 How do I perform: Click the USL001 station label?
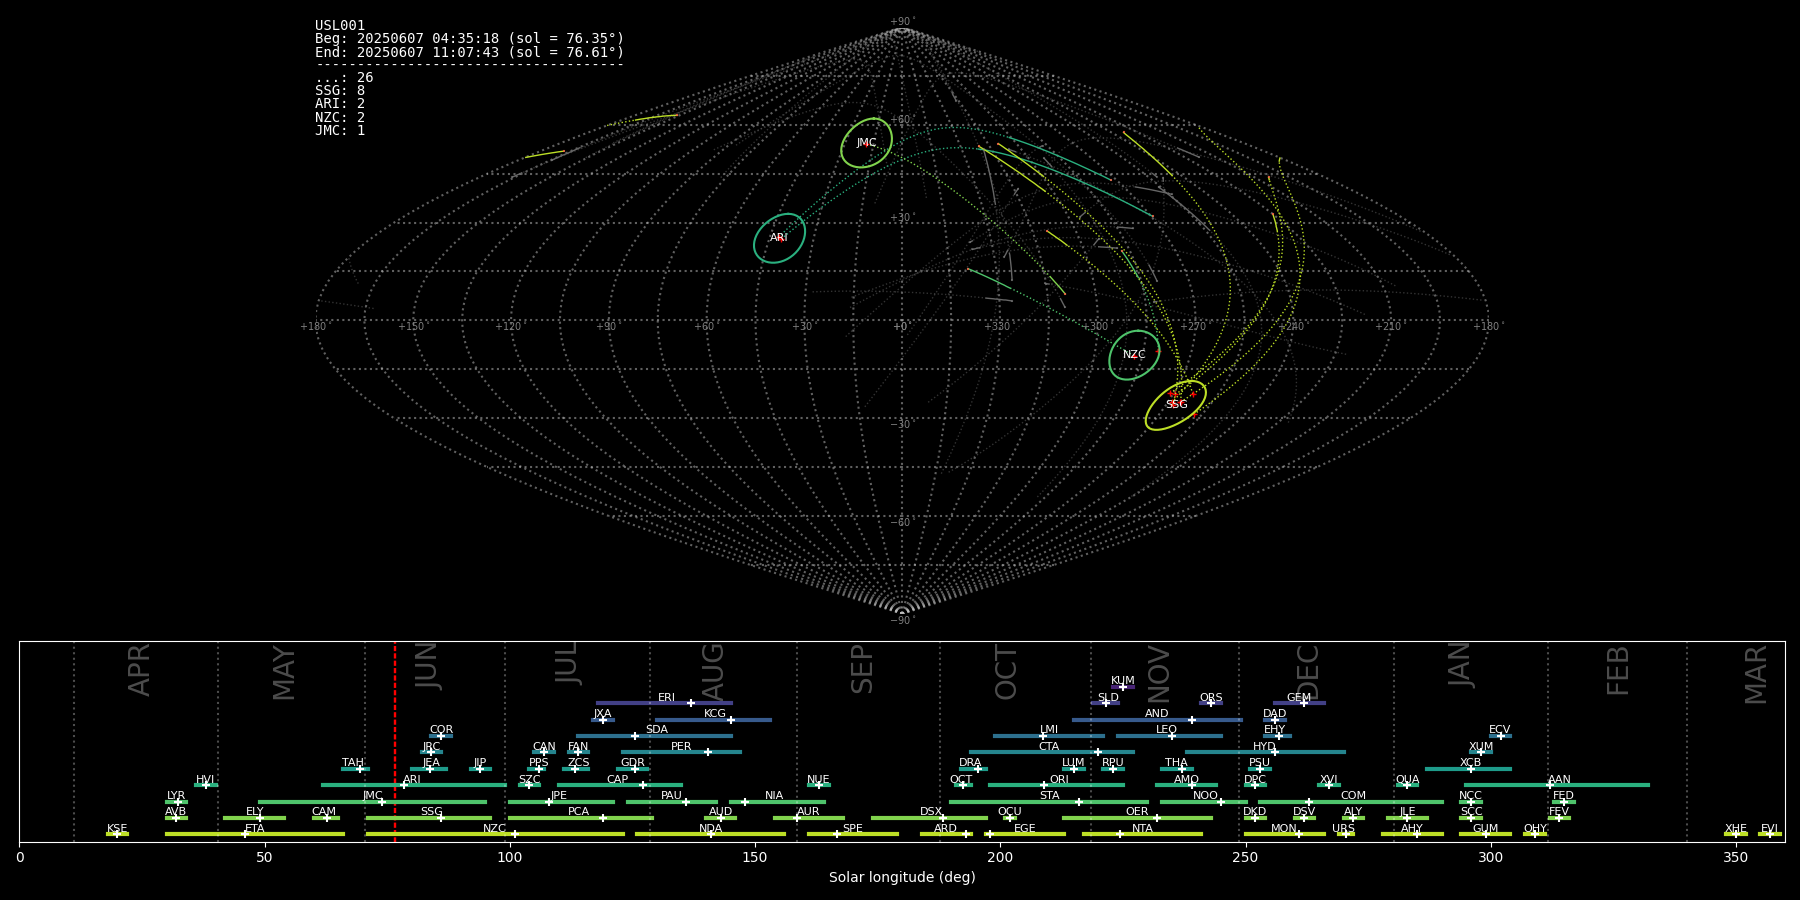click(340, 26)
